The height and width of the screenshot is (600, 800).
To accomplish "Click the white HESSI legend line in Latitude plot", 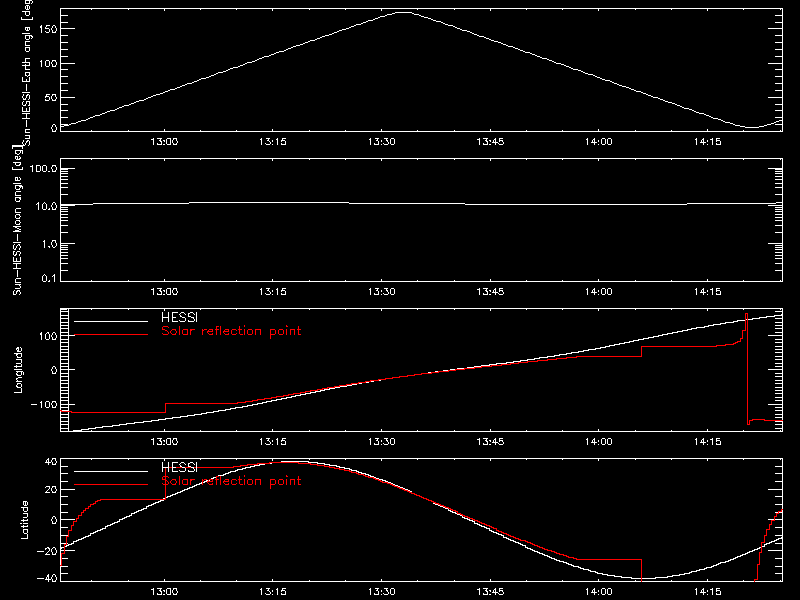I will [x=111, y=471].
